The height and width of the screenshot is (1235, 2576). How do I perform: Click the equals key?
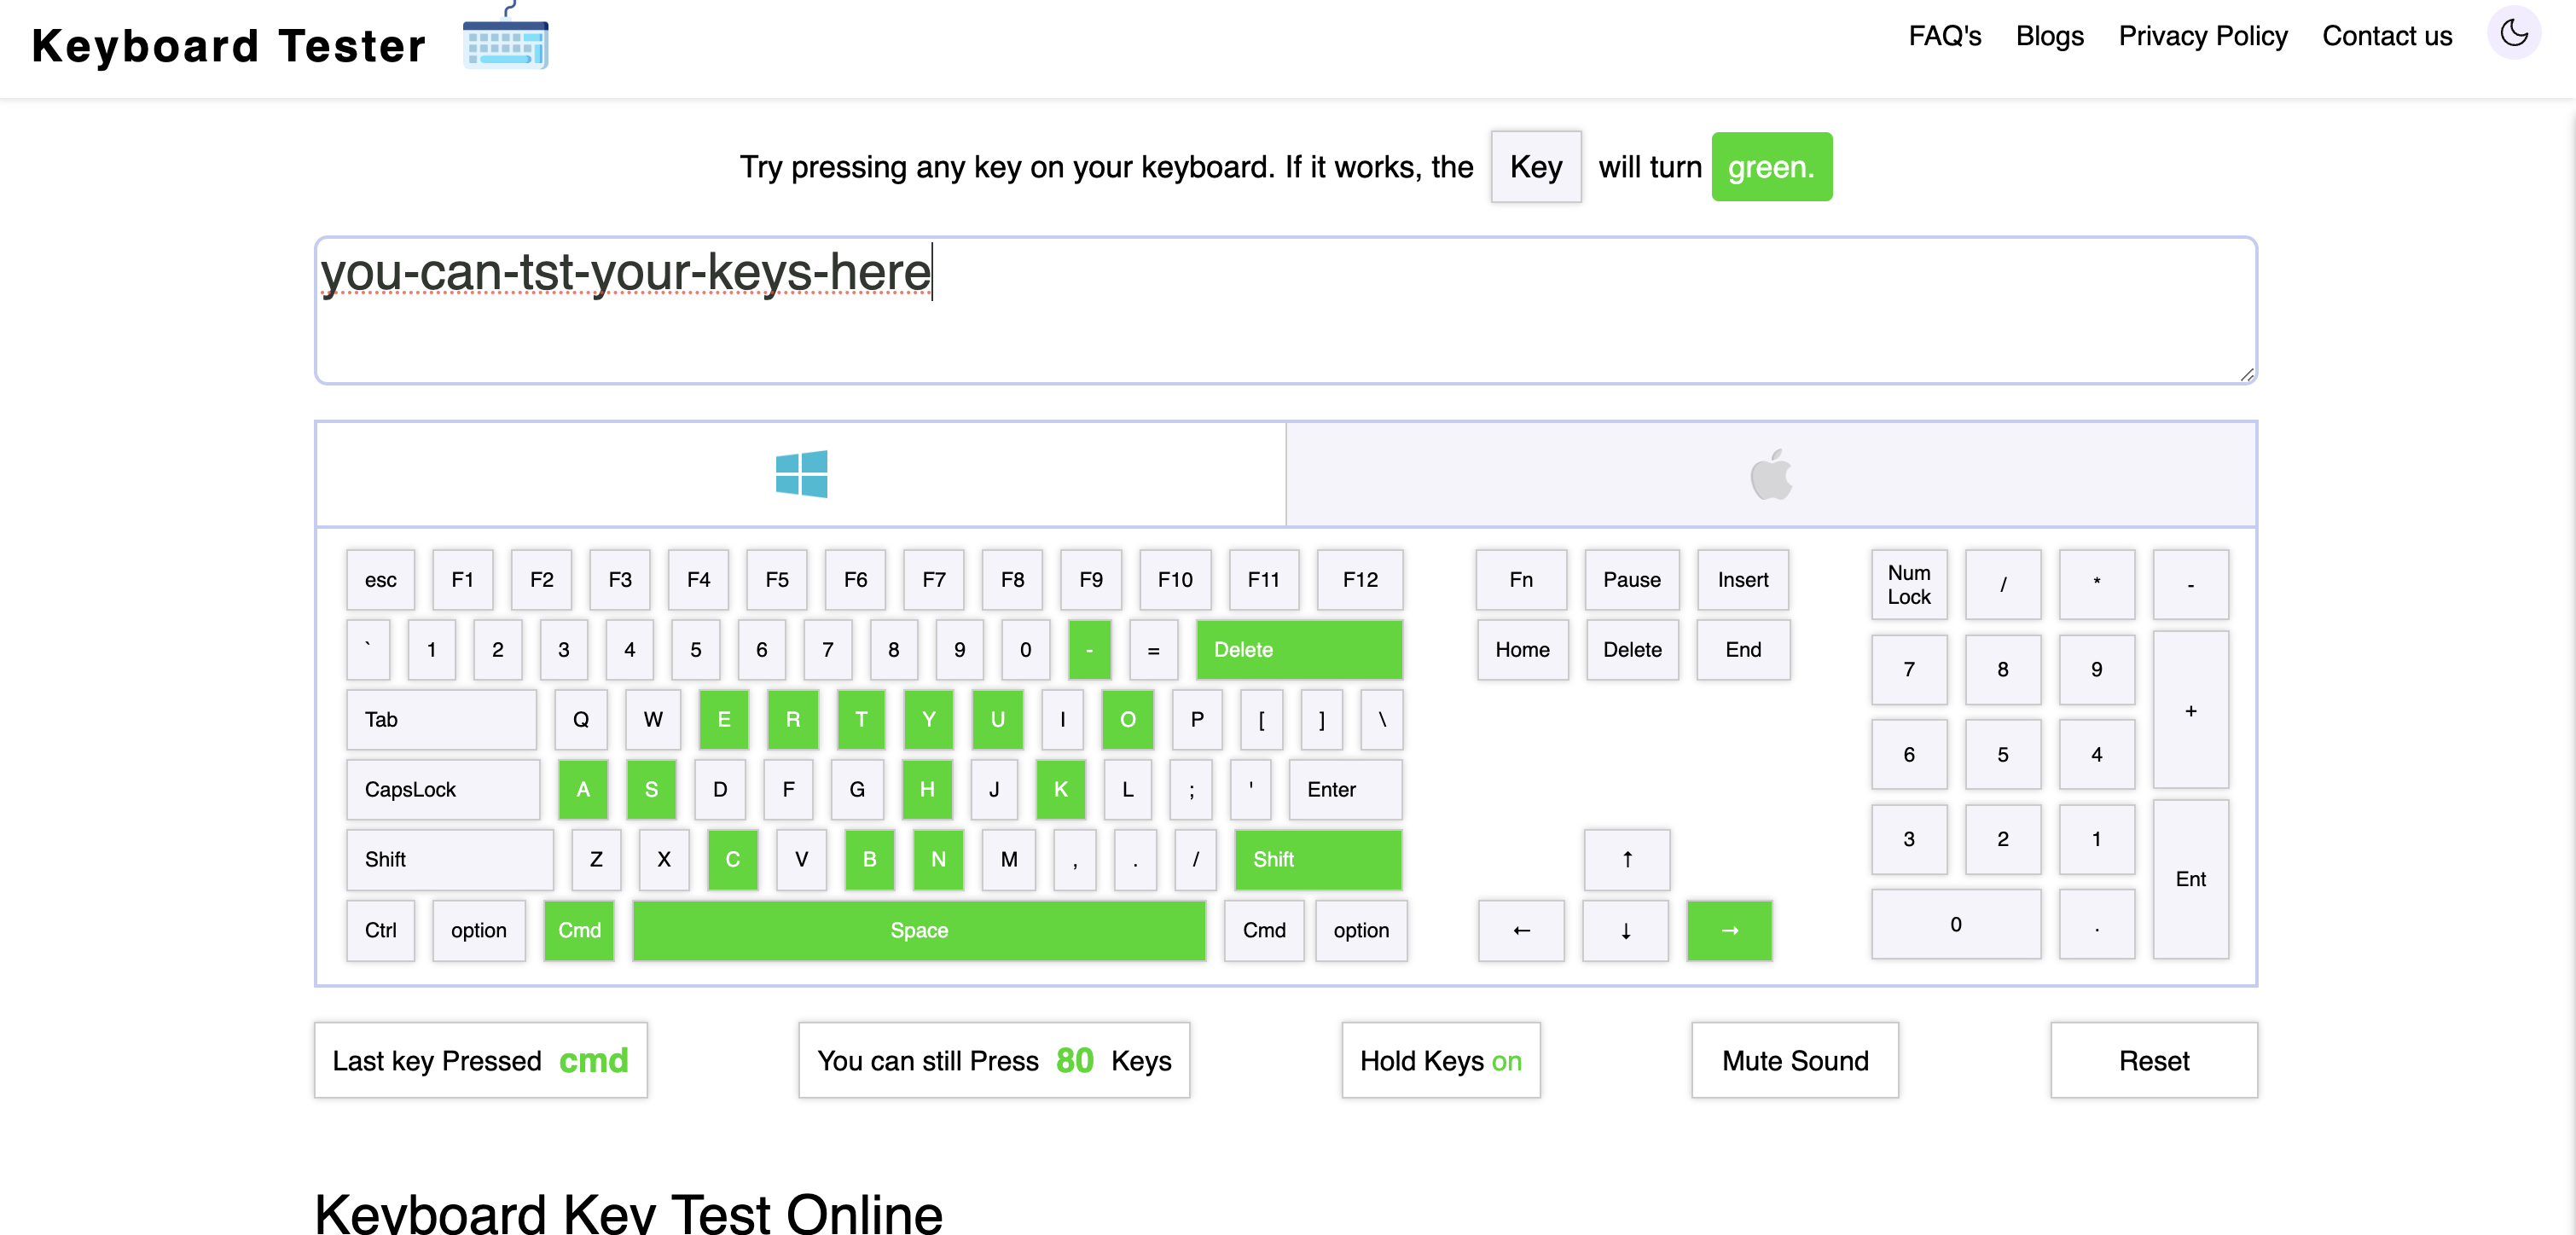pos(1154,650)
